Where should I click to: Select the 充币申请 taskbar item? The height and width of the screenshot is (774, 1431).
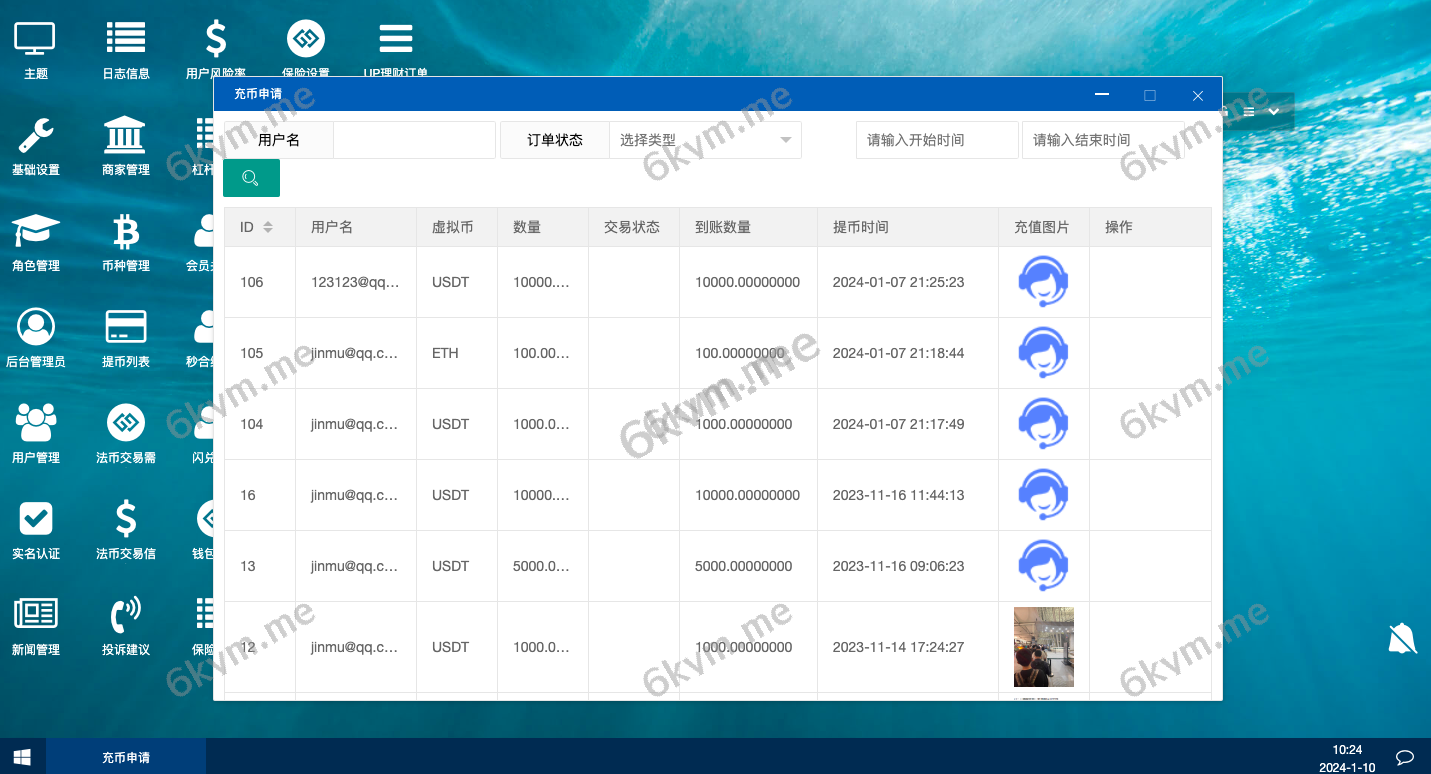(x=125, y=757)
